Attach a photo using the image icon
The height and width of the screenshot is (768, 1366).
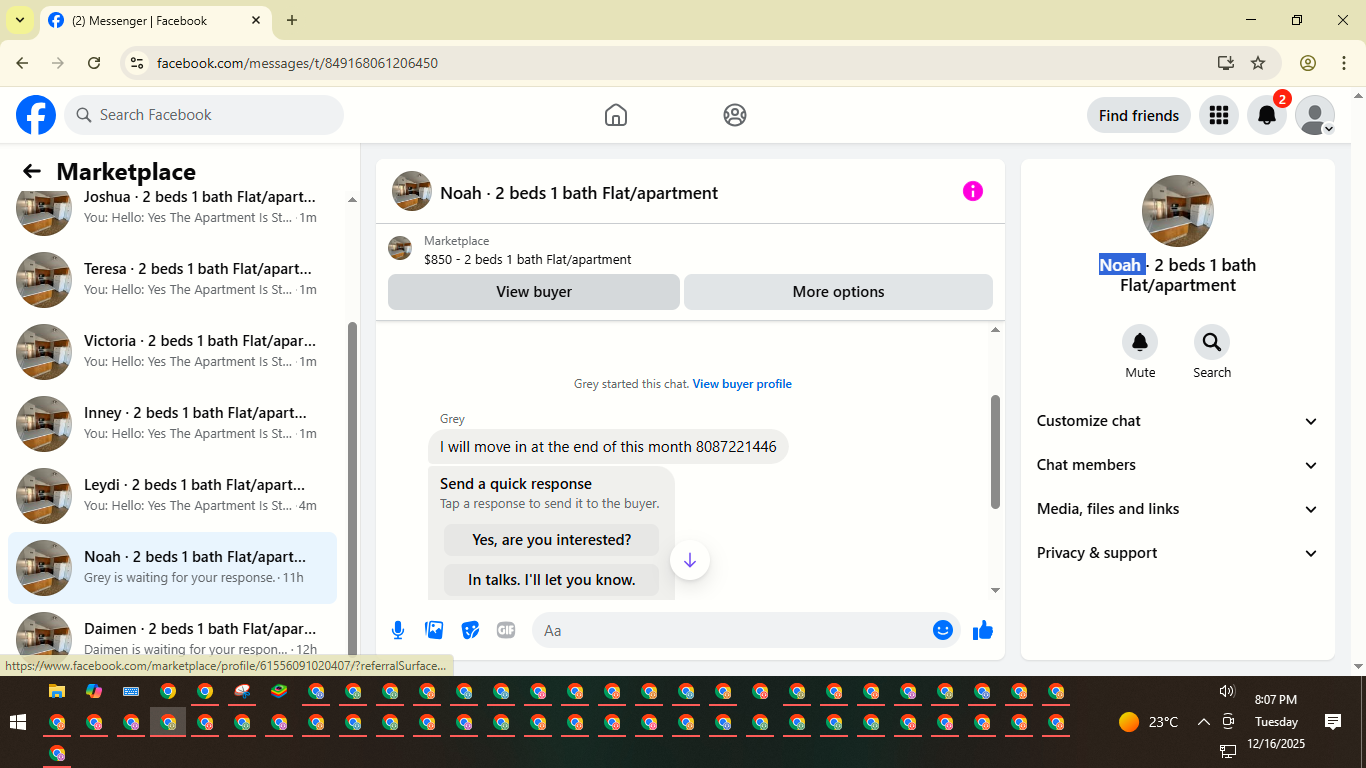pyautogui.click(x=434, y=630)
